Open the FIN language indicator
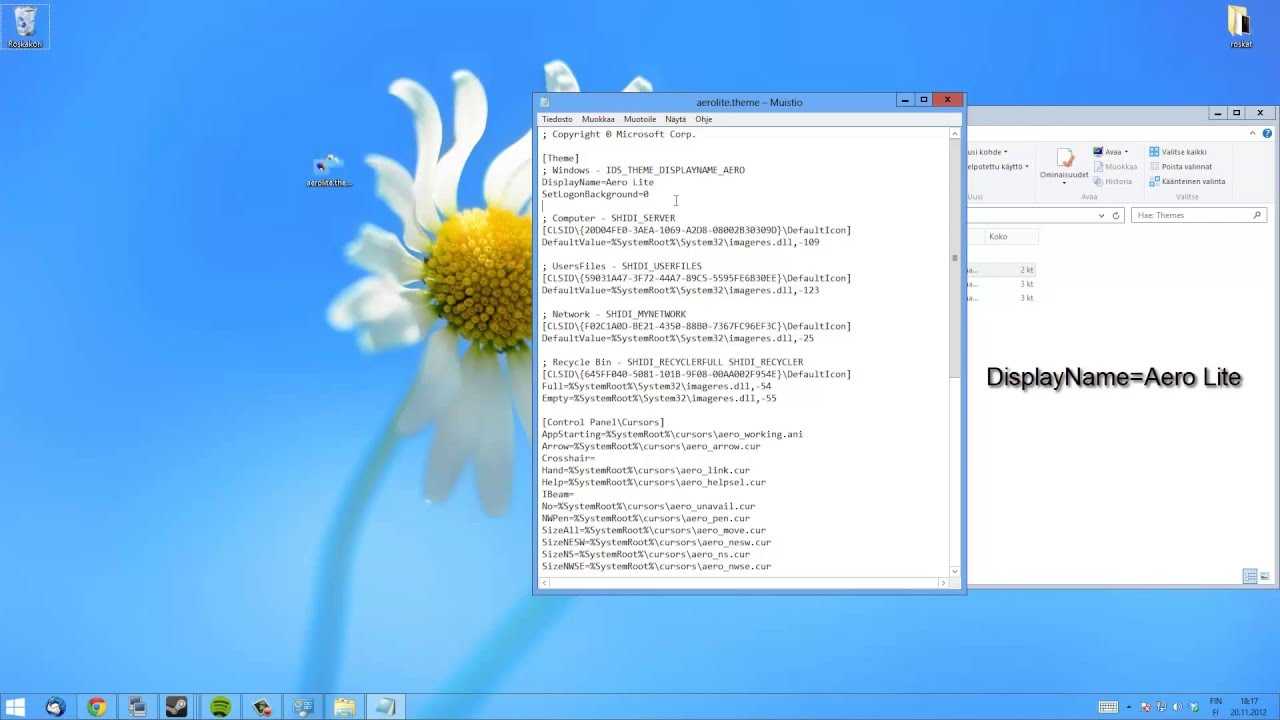This screenshot has height=720, width=1280. [1216, 707]
